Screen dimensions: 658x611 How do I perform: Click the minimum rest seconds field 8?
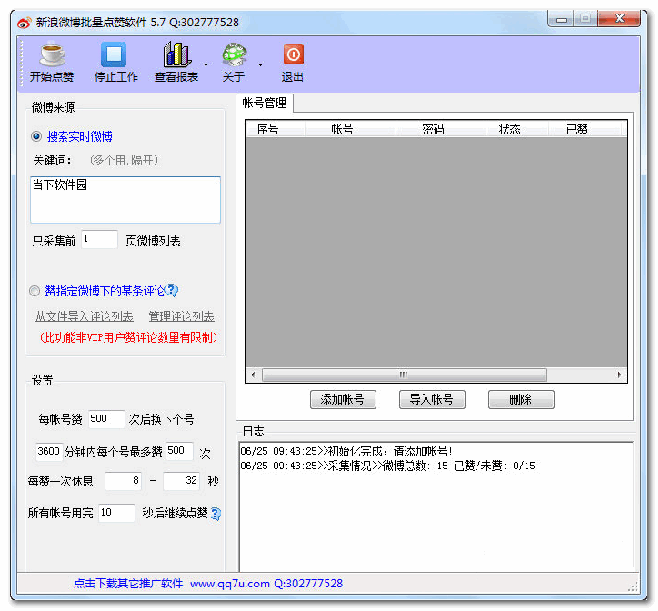[123, 481]
